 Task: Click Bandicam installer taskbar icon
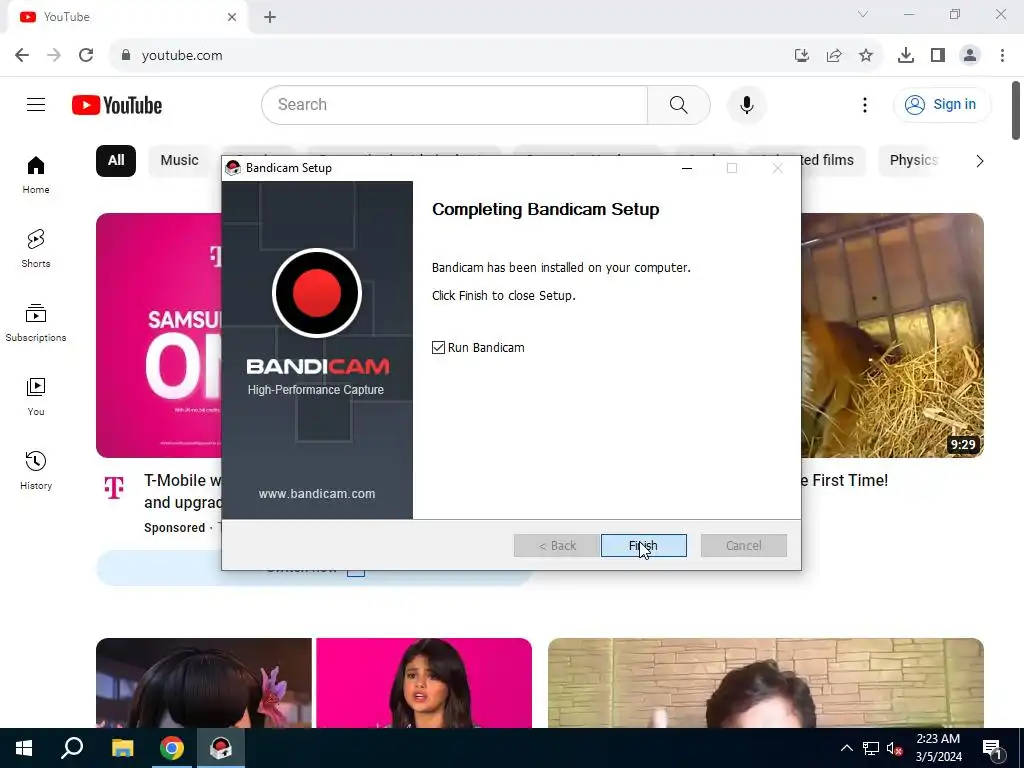(221, 748)
